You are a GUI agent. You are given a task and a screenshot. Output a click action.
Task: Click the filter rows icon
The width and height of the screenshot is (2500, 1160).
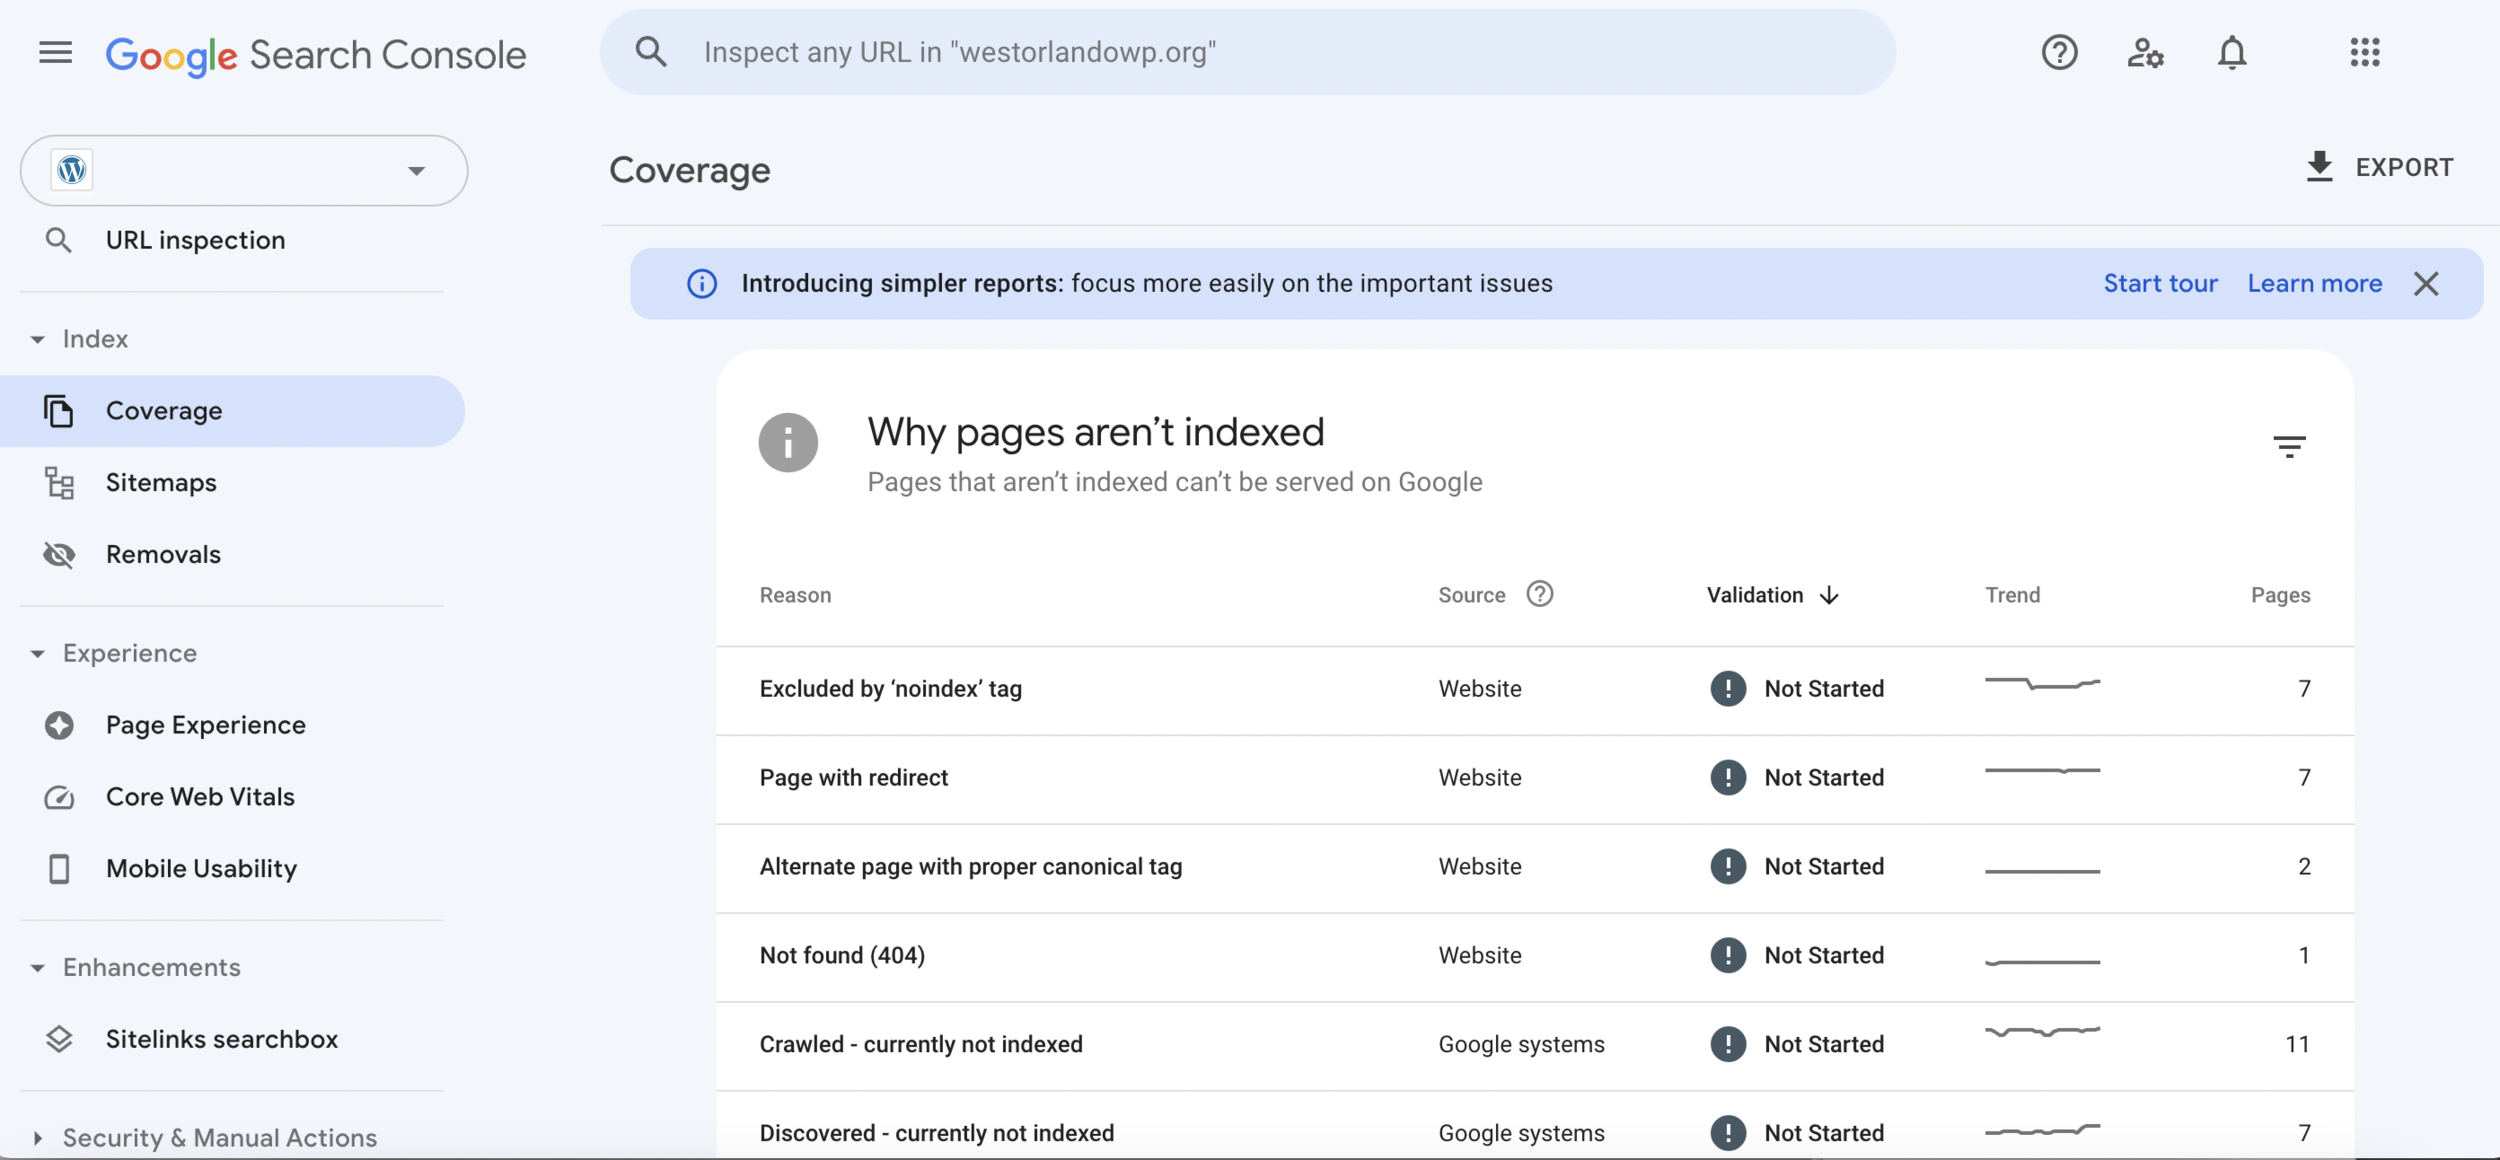point(2288,446)
